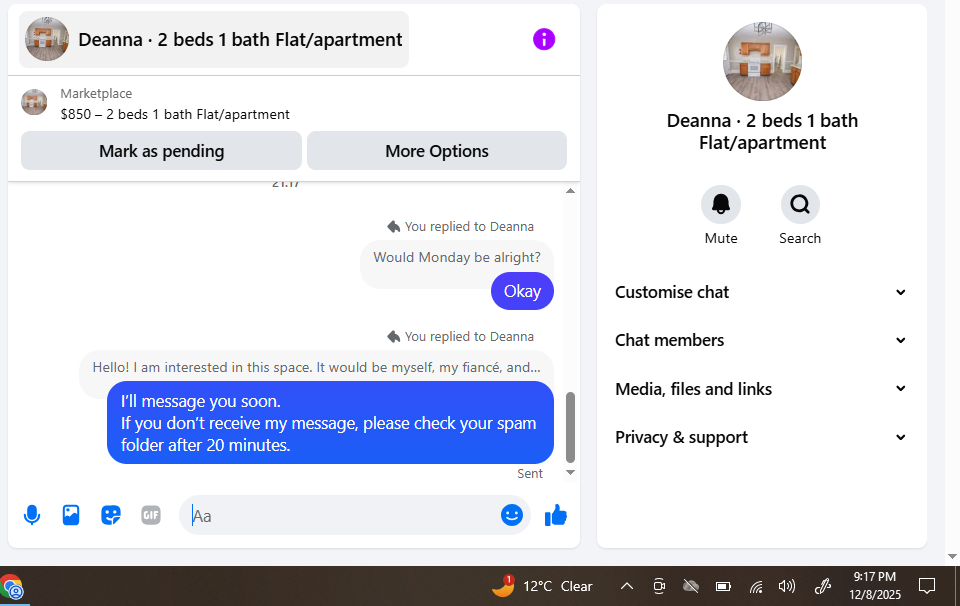Open Meet Now tray icon
The height and width of the screenshot is (606, 960).
coord(659,586)
